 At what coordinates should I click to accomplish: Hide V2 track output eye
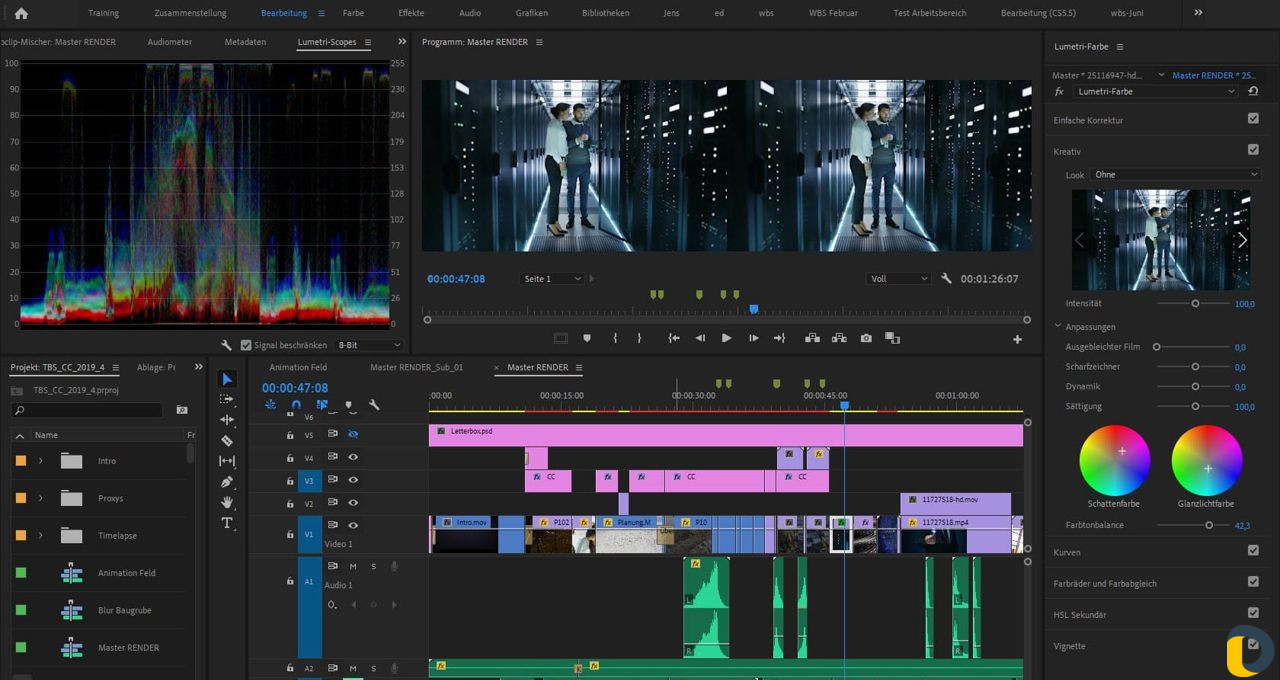tap(353, 503)
